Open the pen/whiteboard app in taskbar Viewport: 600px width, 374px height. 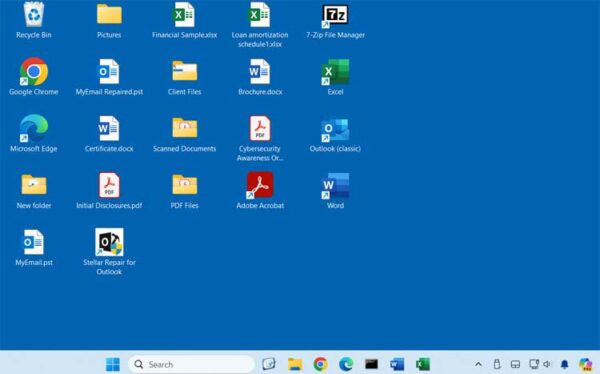click(269, 364)
